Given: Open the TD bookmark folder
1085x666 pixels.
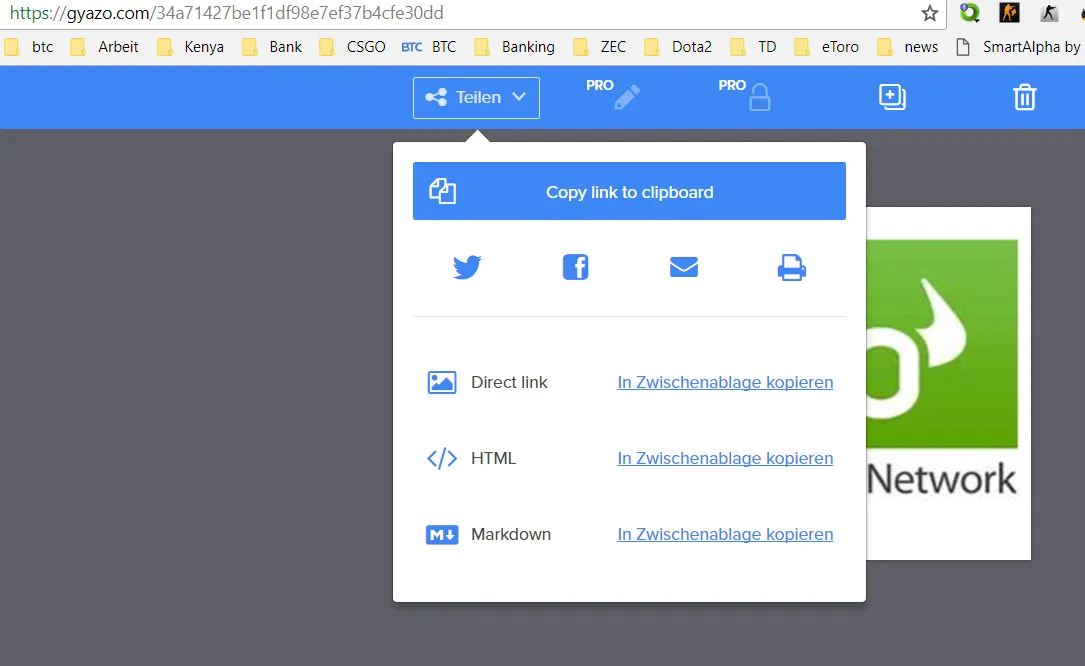Looking at the screenshot, I should (x=754, y=46).
